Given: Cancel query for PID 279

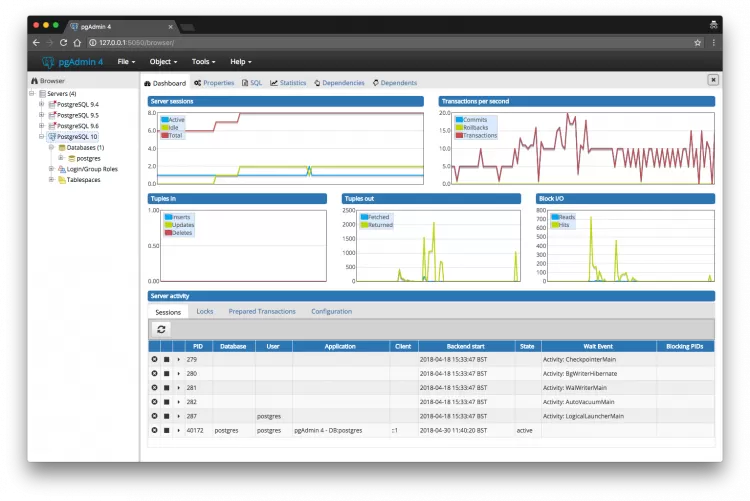Looking at the screenshot, I should pyautogui.click(x=166, y=359).
